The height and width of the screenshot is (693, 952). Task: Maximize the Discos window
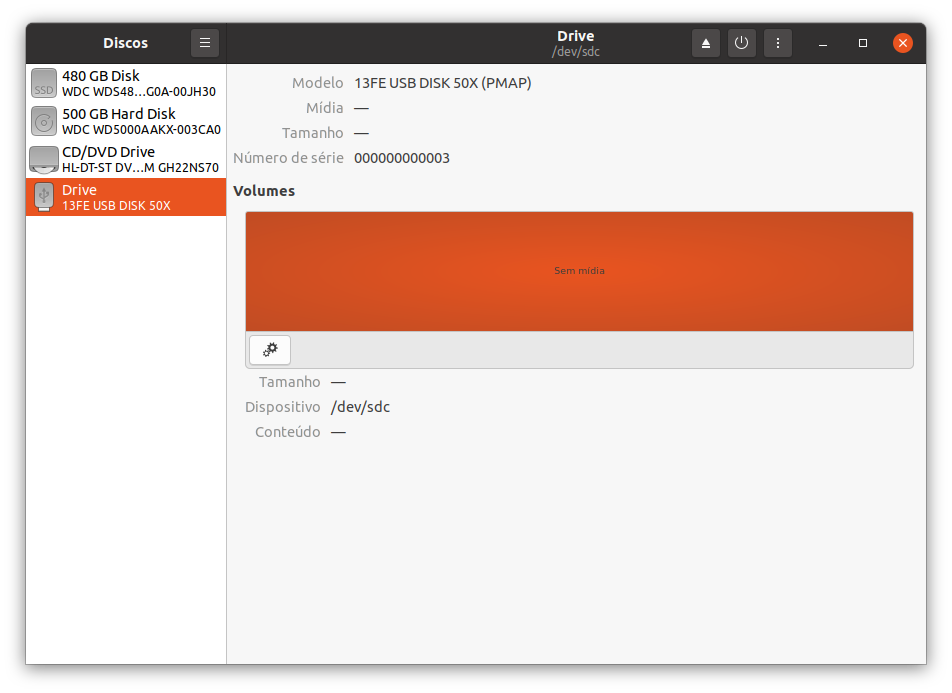[x=863, y=43]
